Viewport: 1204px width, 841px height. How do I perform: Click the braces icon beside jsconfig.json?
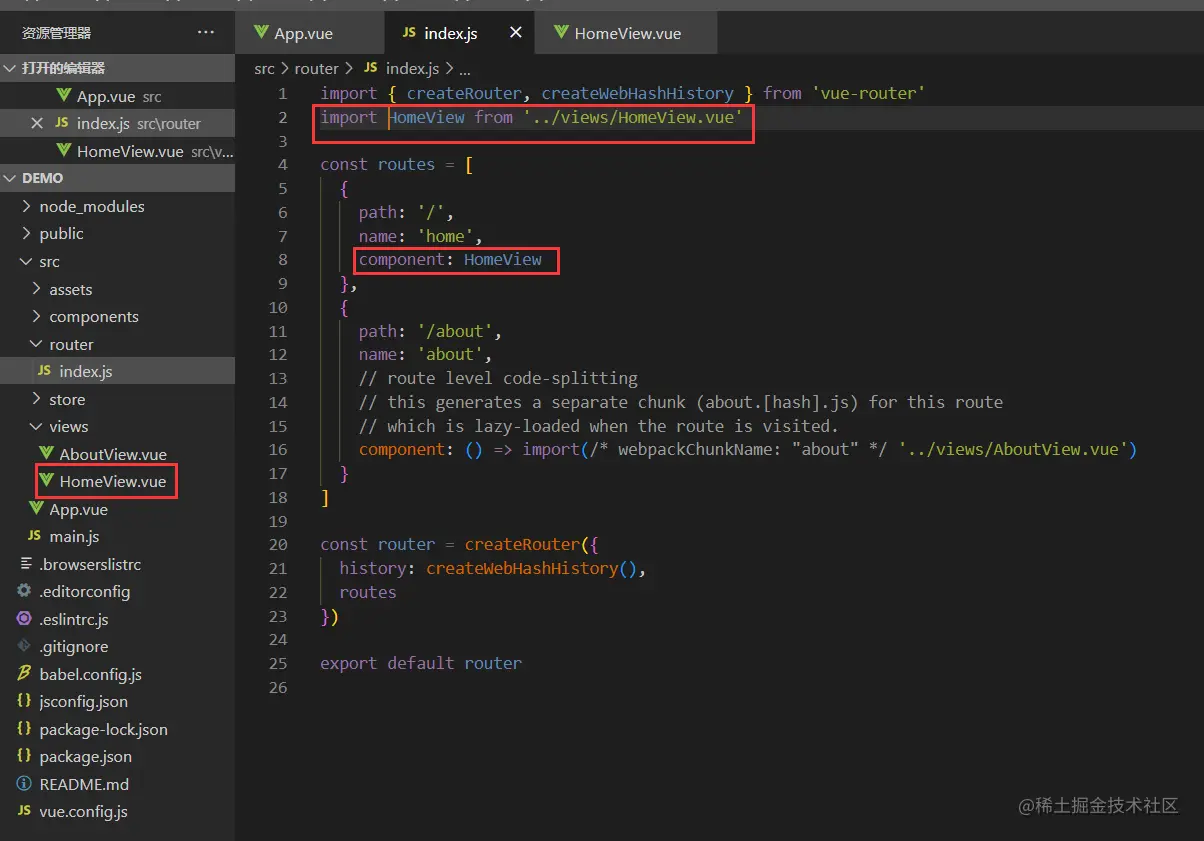25,702
